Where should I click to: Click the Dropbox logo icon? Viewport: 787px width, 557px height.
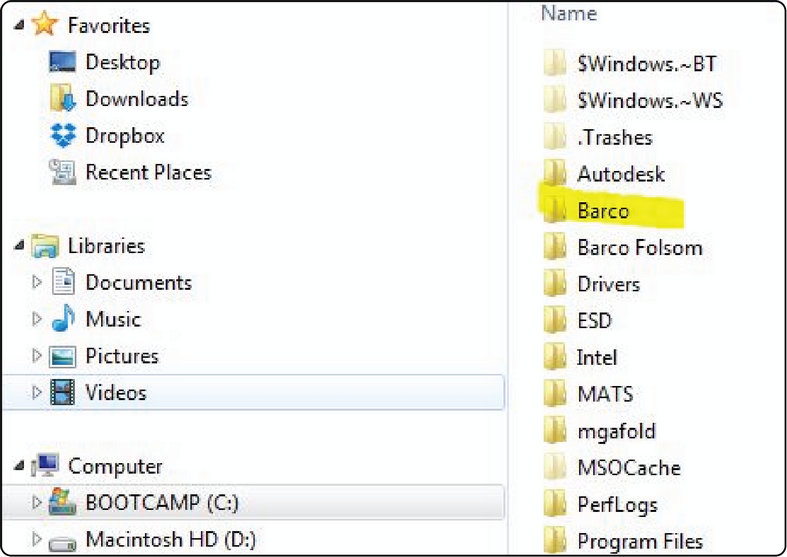click(63, 135)
